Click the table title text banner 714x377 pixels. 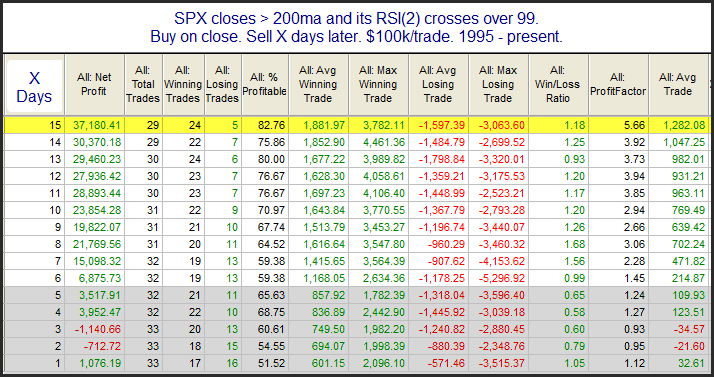click(x=357, y=27)
